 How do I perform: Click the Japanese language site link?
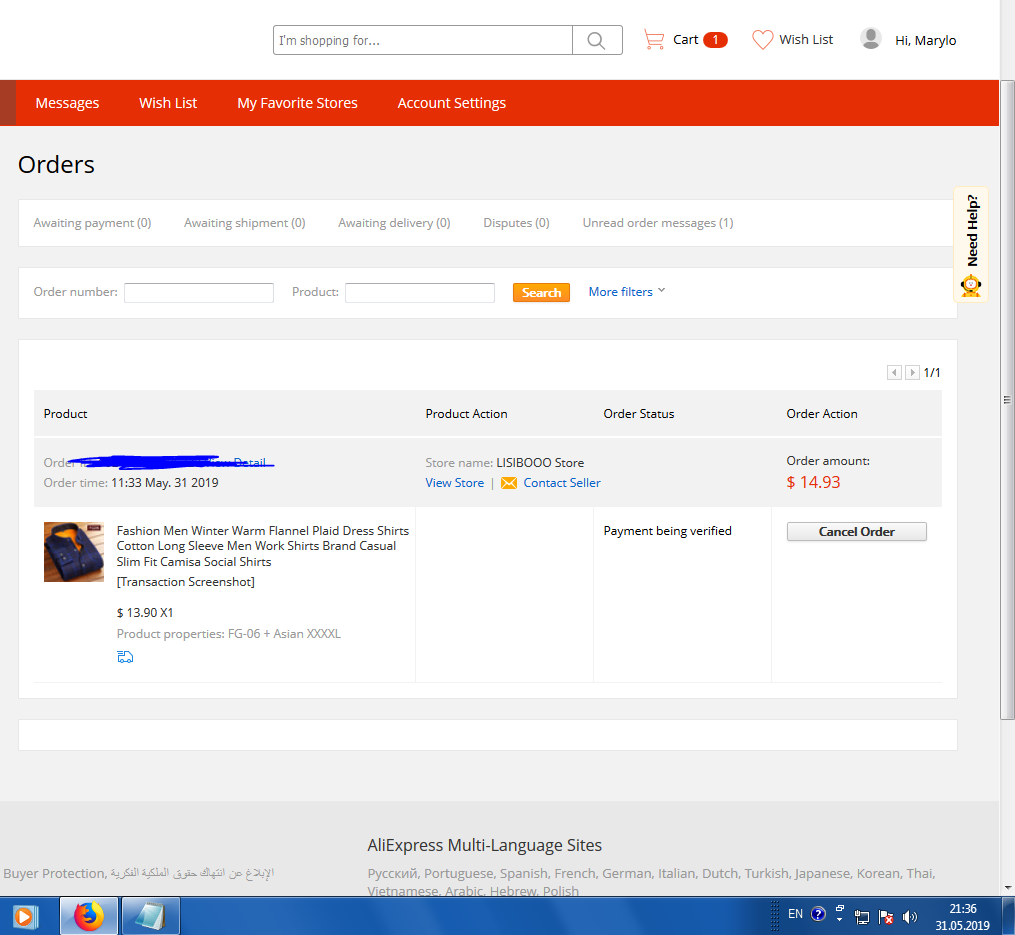click(822, 873)
